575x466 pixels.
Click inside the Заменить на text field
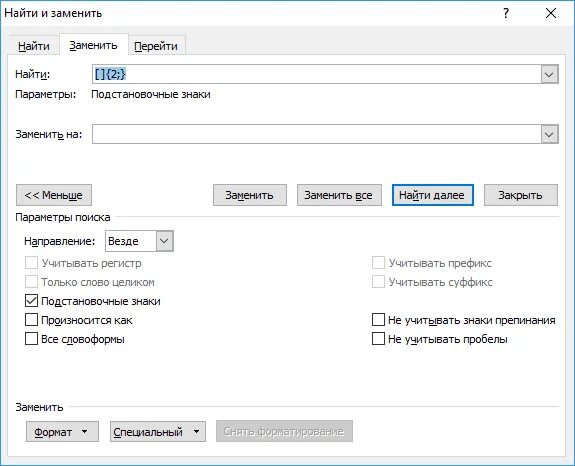317,135
